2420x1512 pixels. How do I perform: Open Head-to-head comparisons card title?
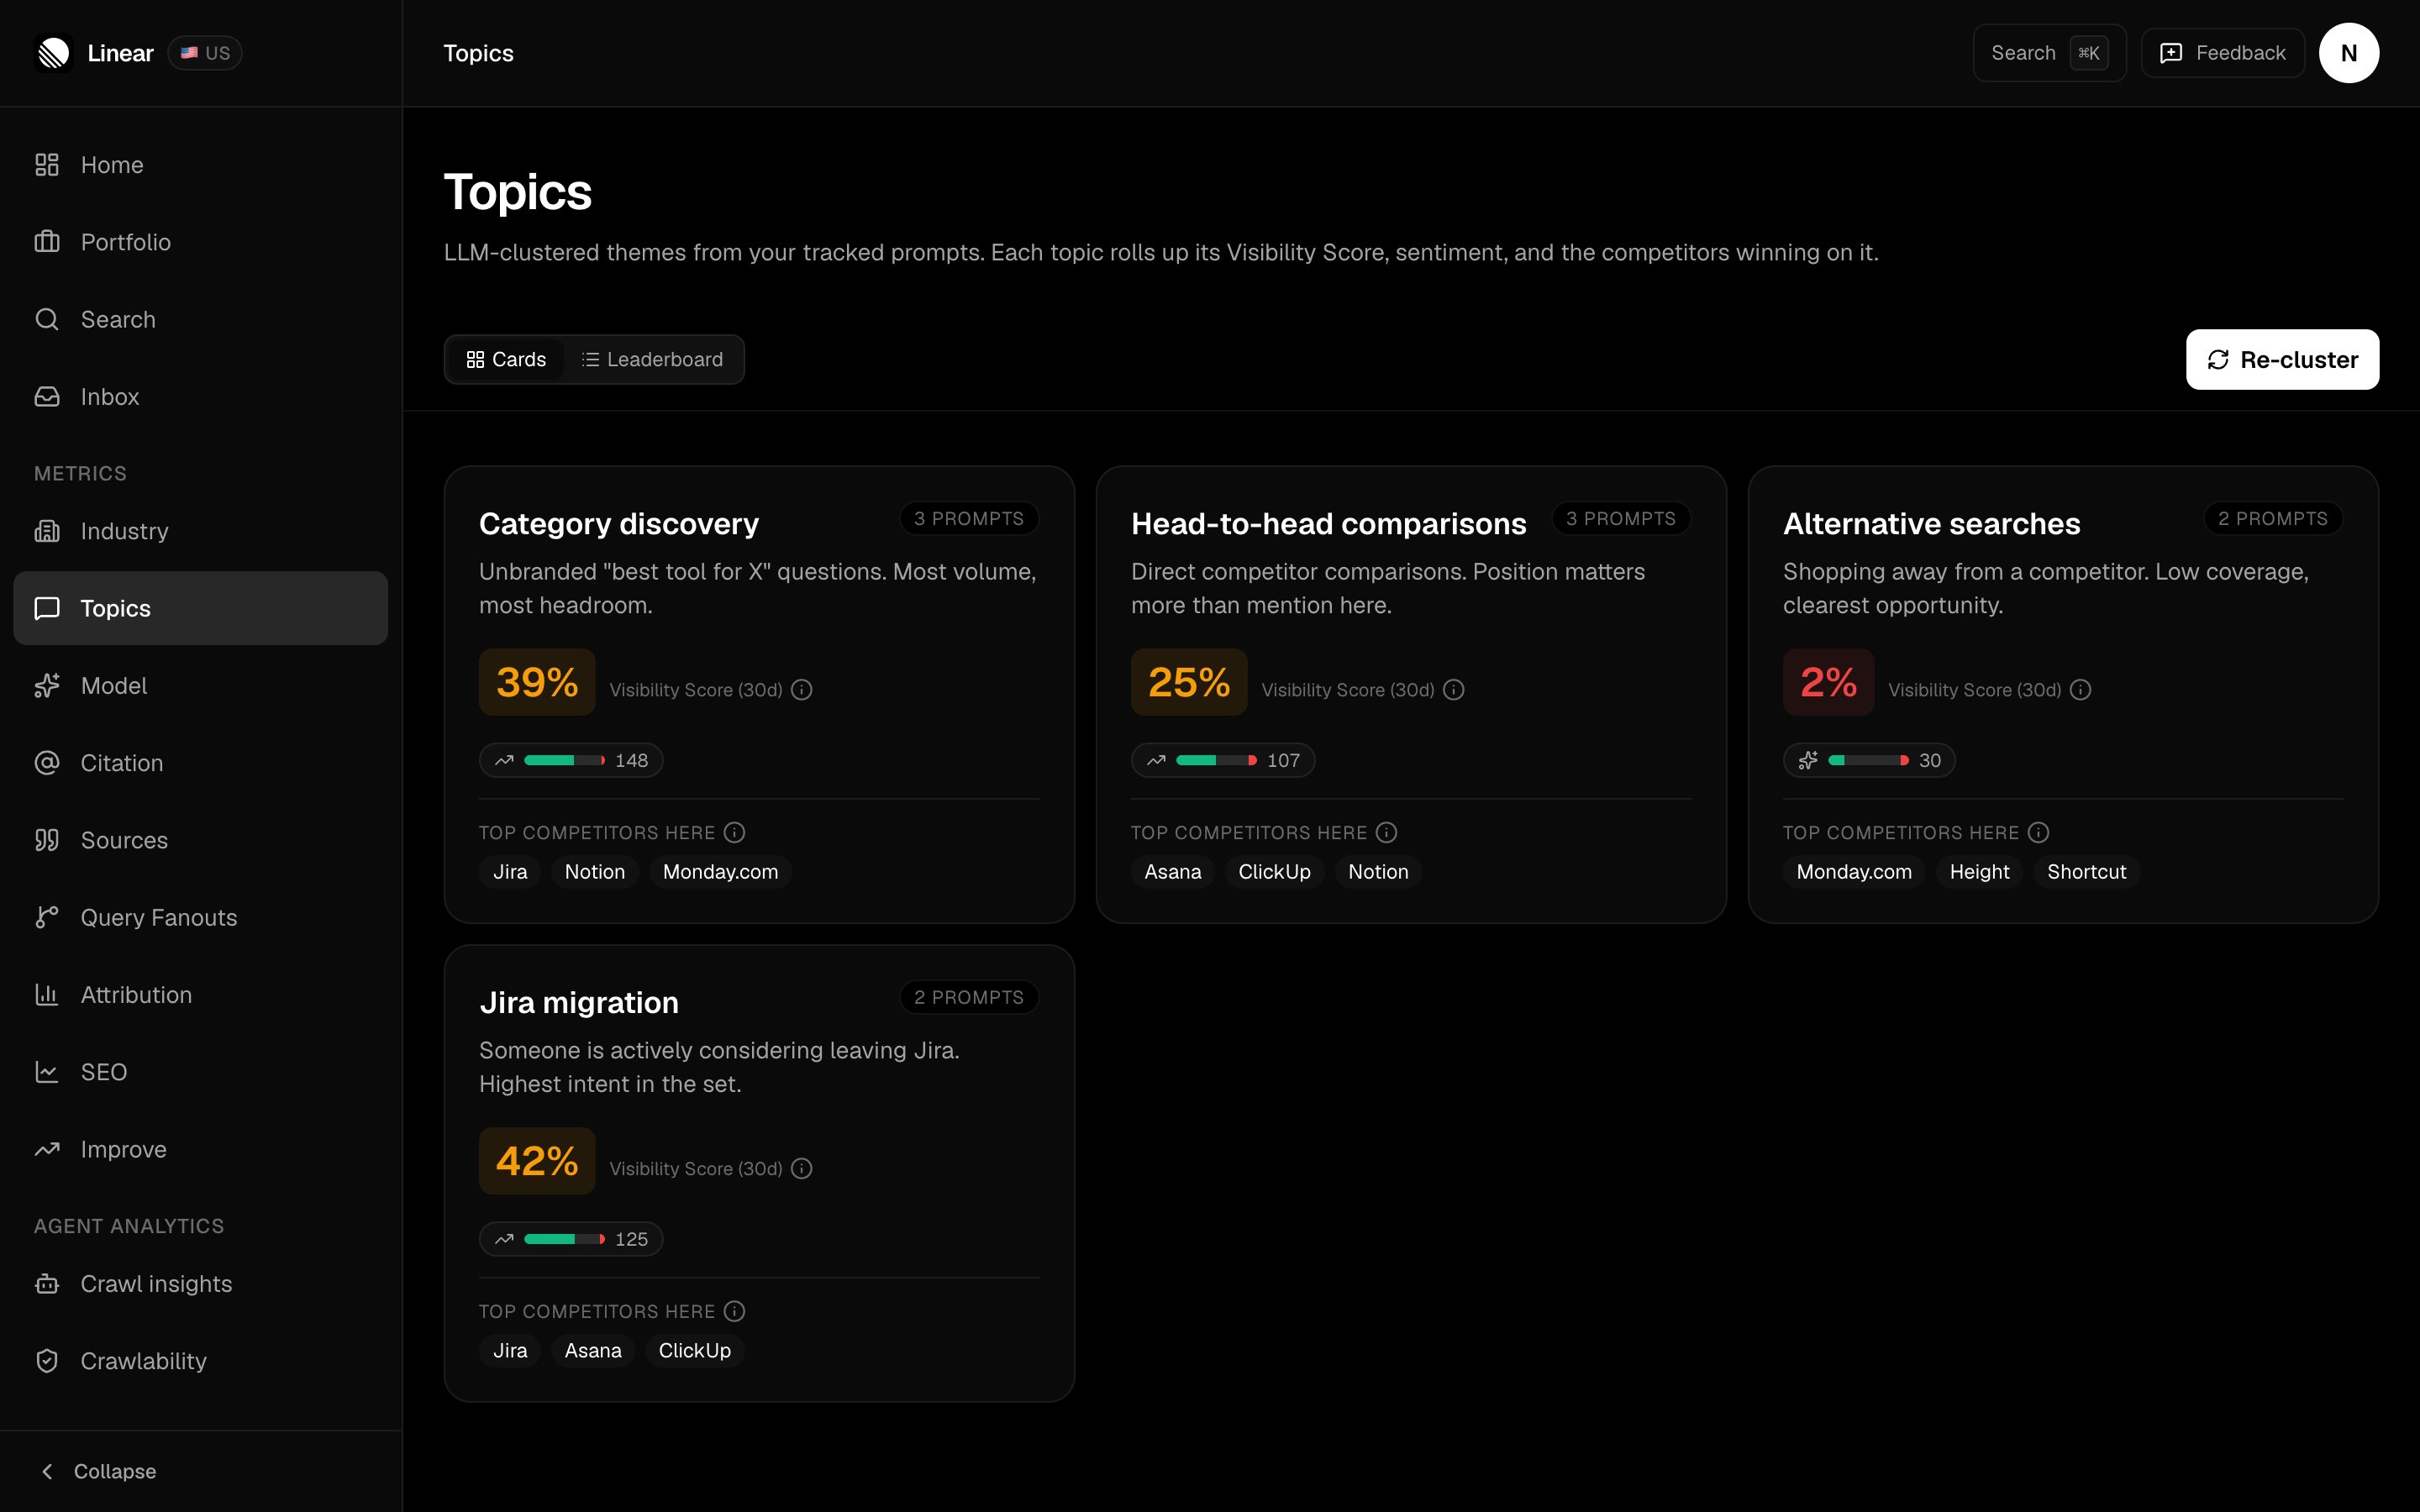[x=1328, y=523]
